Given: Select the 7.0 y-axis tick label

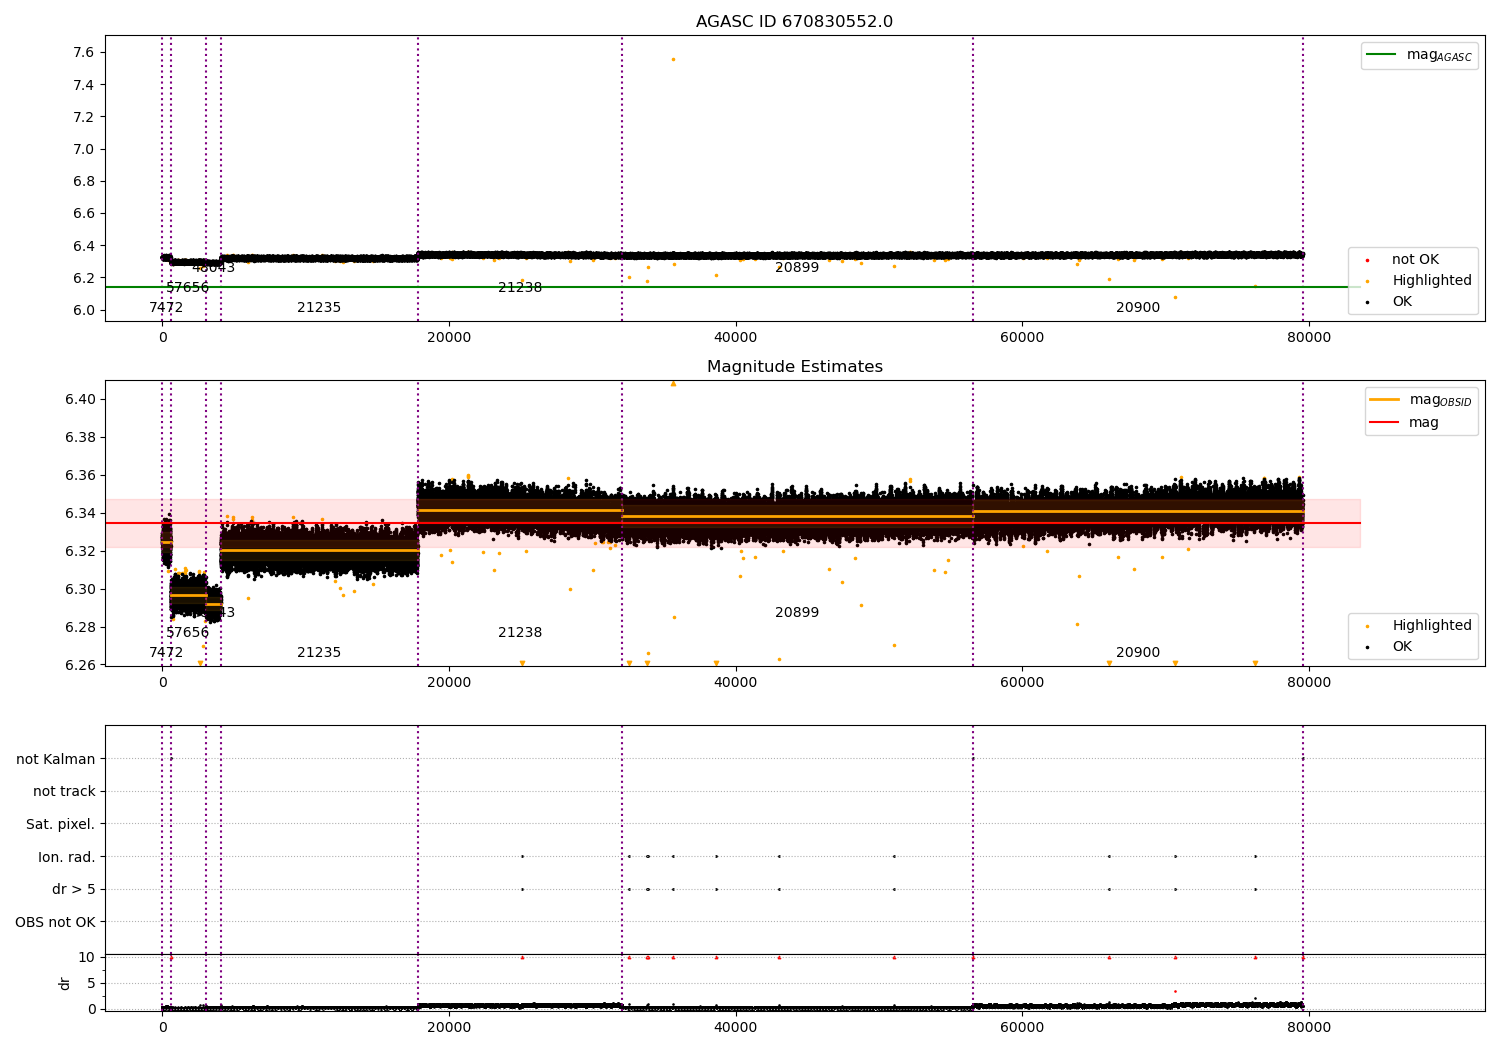Looking at the screenshot, I should pyautogui.click(x=84, y=149).
